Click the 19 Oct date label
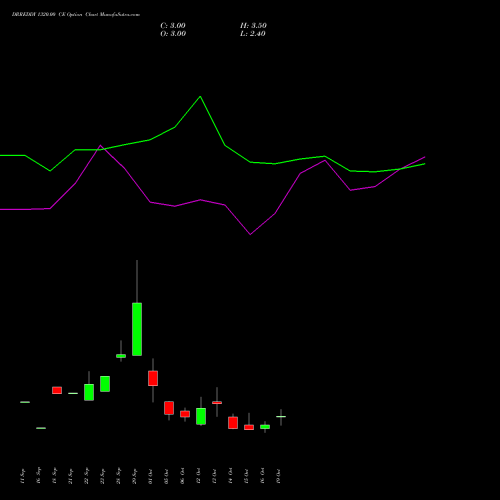Screen dimensions: 500x500 pos(279,476)
